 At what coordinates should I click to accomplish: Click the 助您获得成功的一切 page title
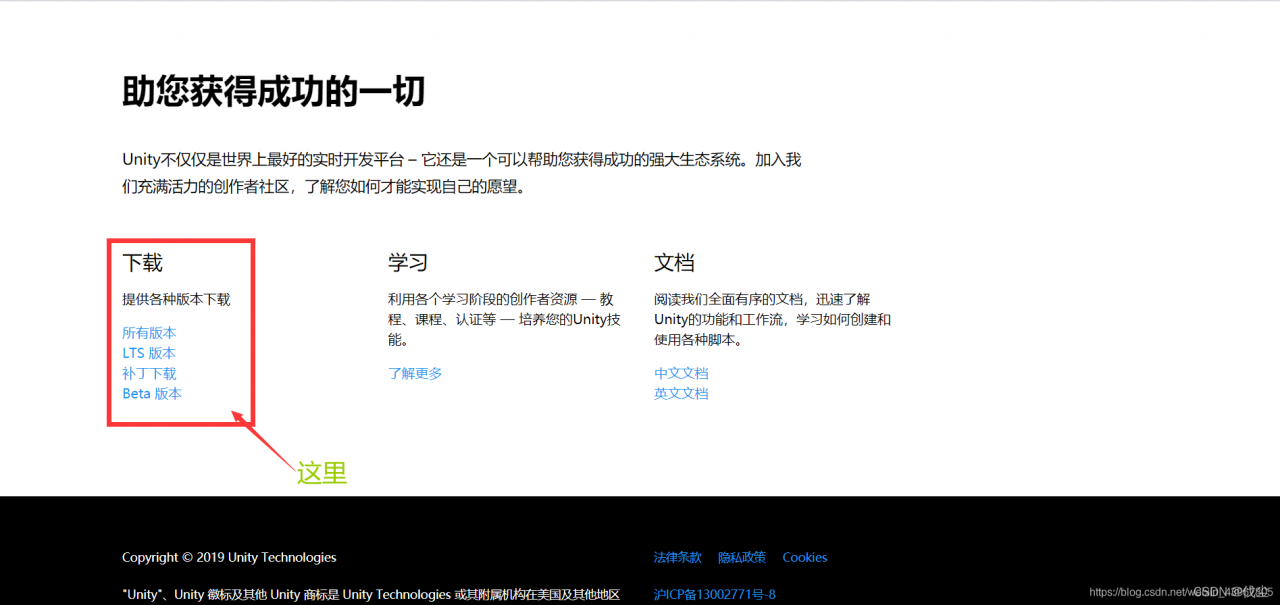click(x=272, y=91)
